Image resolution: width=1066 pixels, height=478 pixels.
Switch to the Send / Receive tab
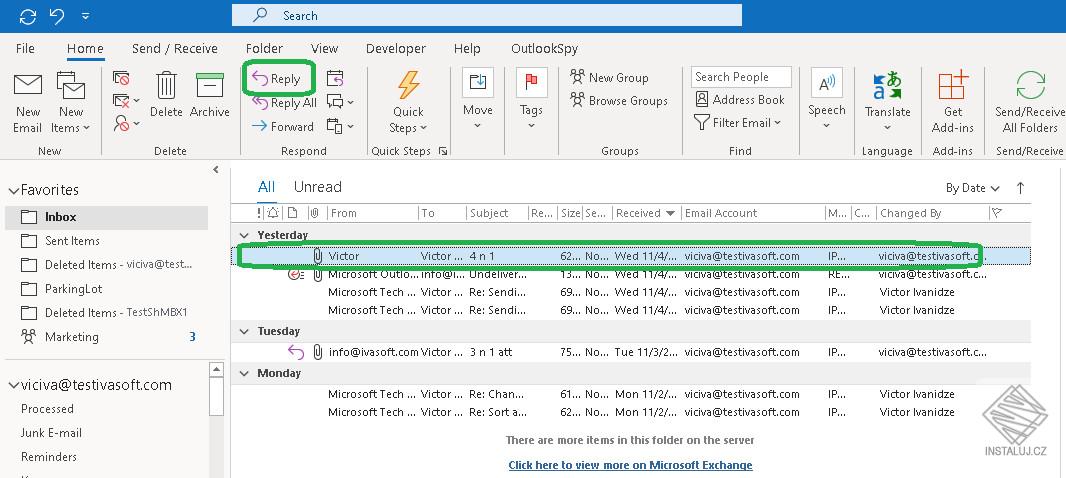[175, 48]
